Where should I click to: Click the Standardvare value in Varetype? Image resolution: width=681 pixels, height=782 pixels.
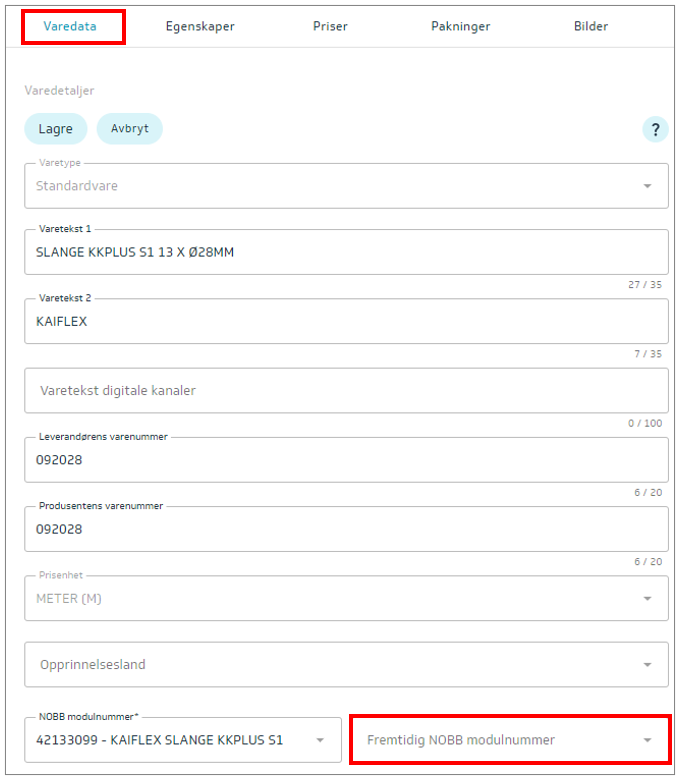coord(77,186)
